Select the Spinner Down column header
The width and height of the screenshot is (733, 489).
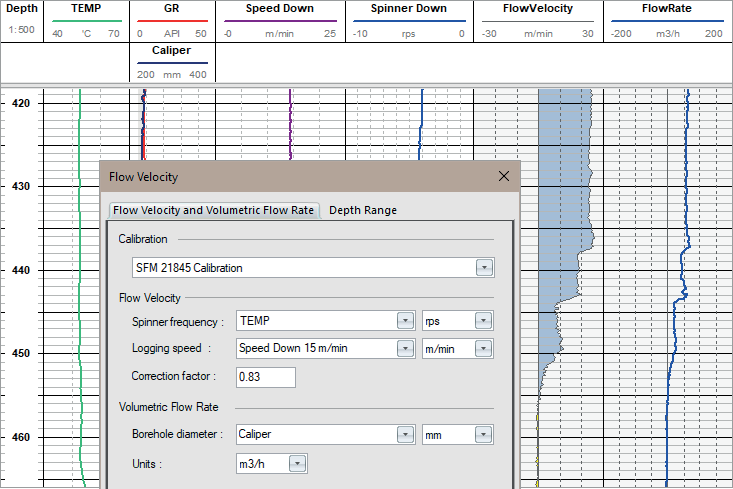[408, 8]
